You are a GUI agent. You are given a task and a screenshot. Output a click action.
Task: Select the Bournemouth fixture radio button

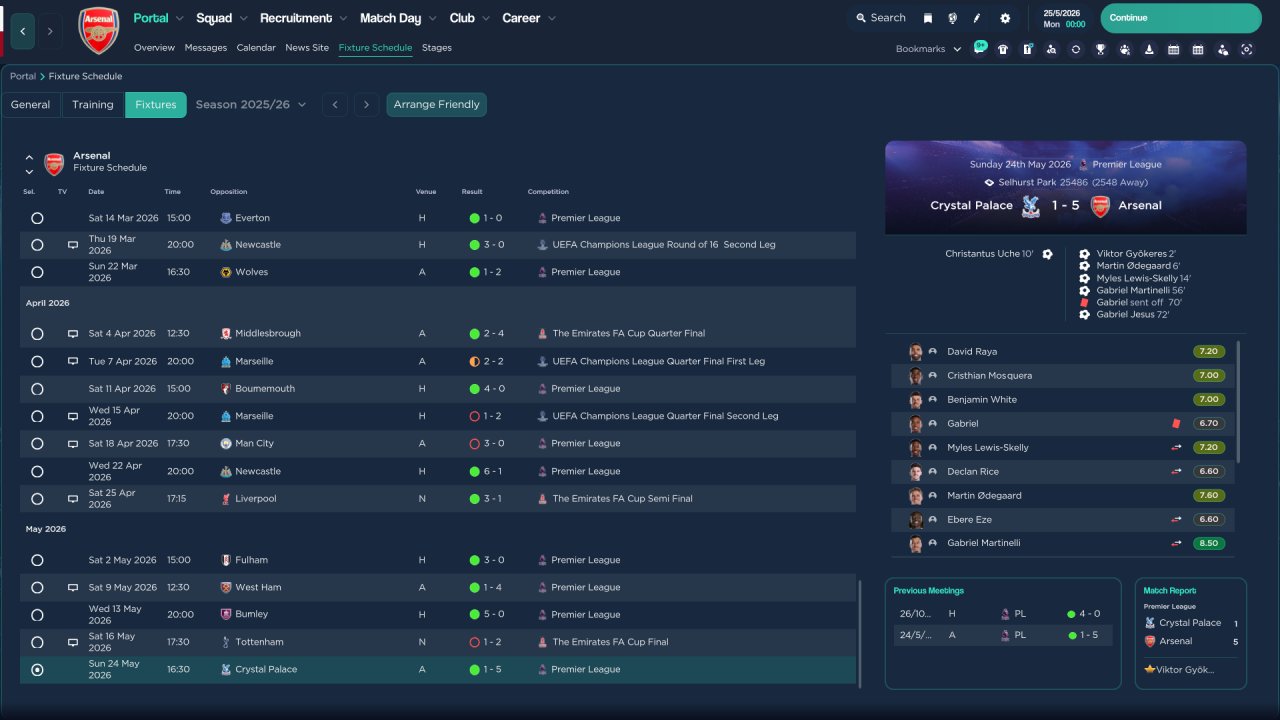pos(37,389)
